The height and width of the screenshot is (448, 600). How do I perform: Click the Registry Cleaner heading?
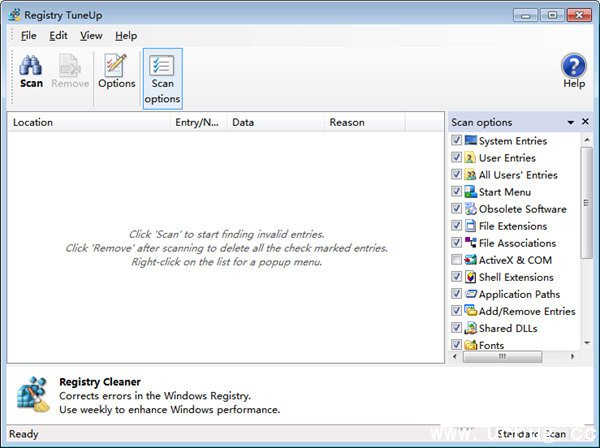tap(100, 382)
